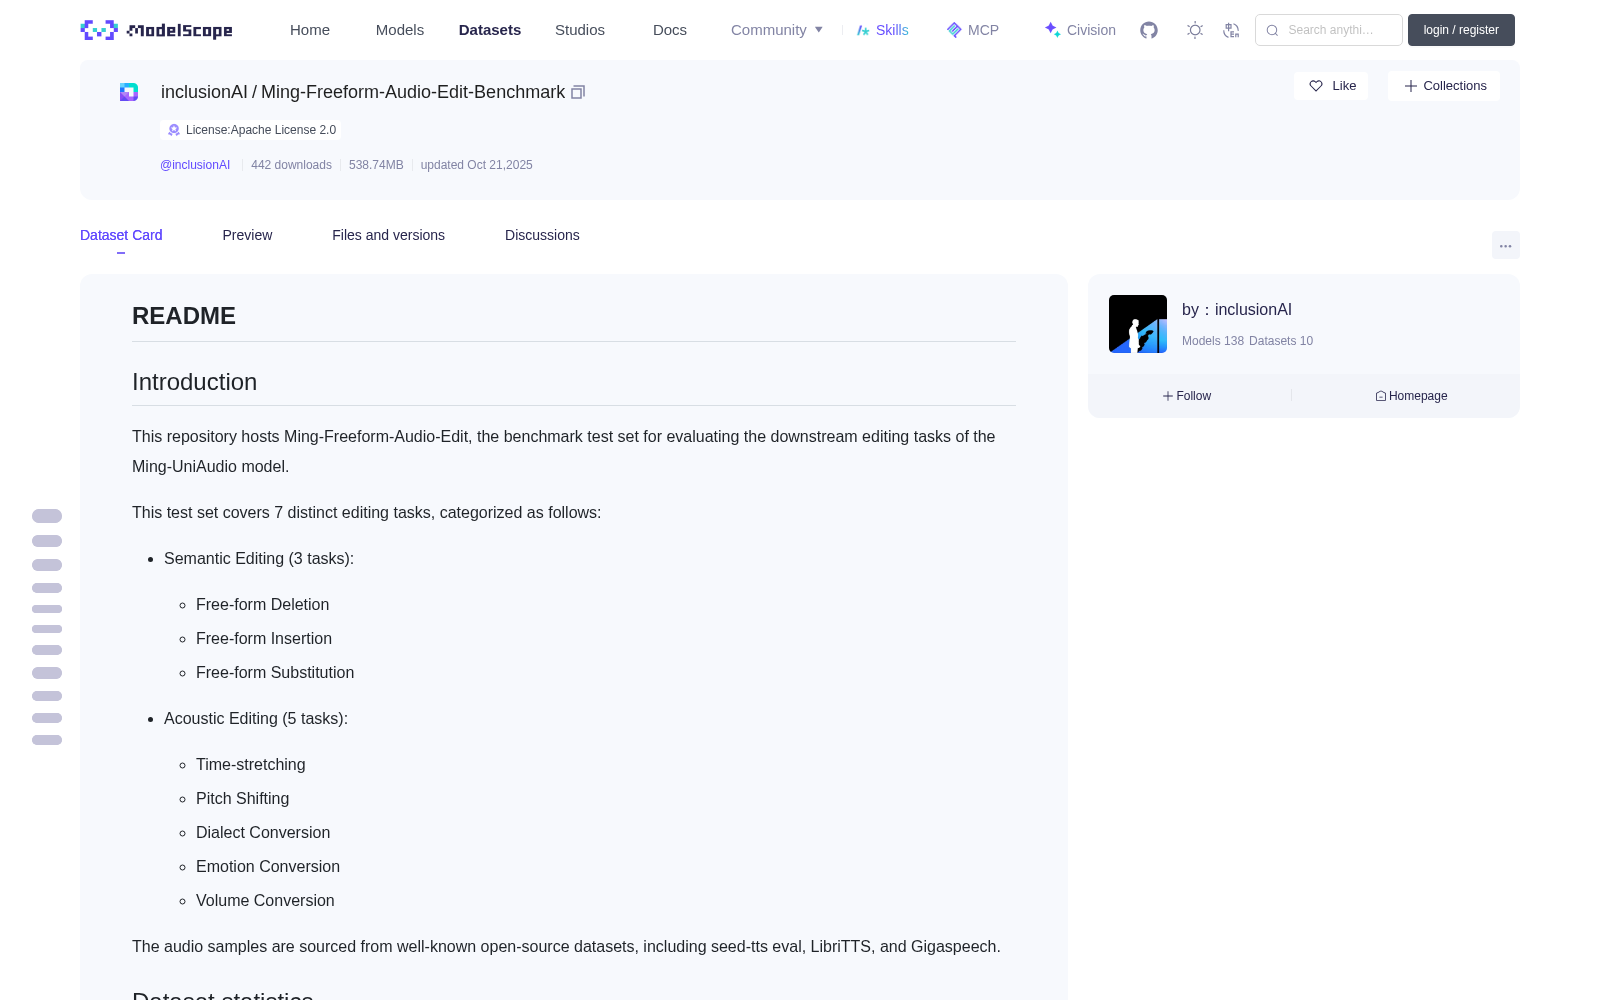
Task: Select the Dataset Card tab
Action: [121, 235]
